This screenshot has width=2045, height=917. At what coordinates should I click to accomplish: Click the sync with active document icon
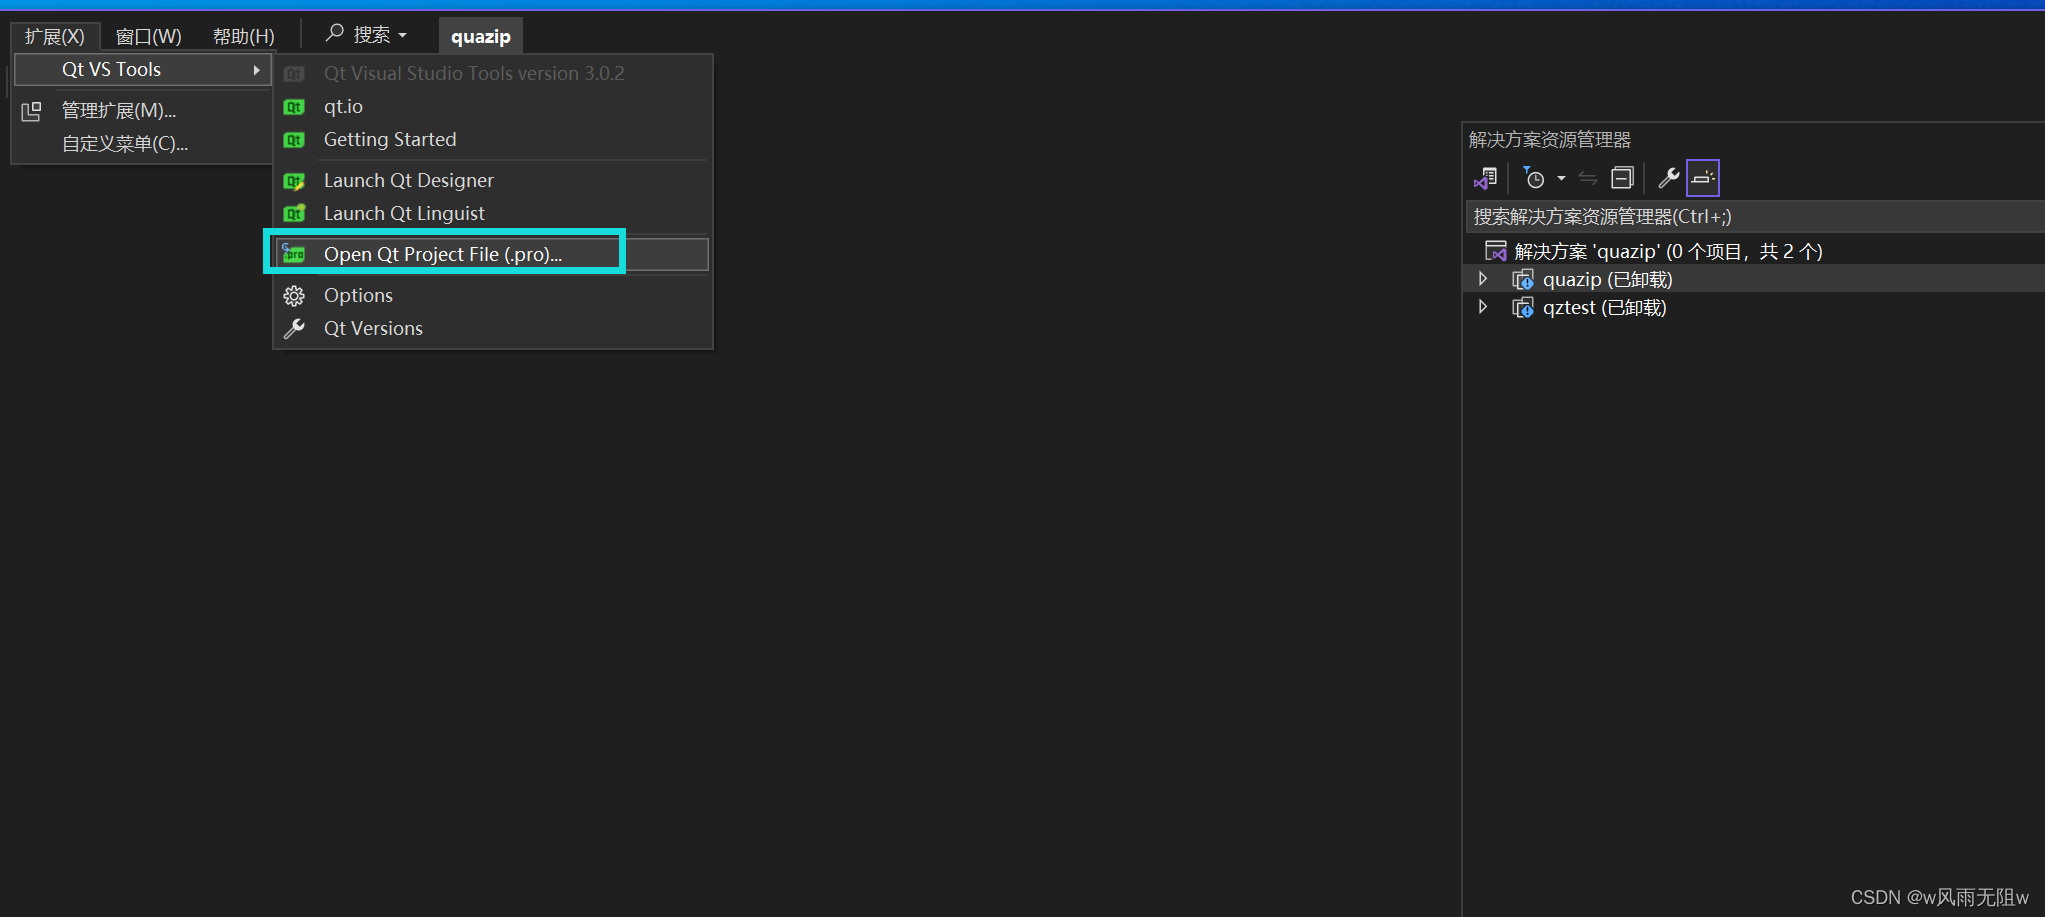click(1588, 178)
